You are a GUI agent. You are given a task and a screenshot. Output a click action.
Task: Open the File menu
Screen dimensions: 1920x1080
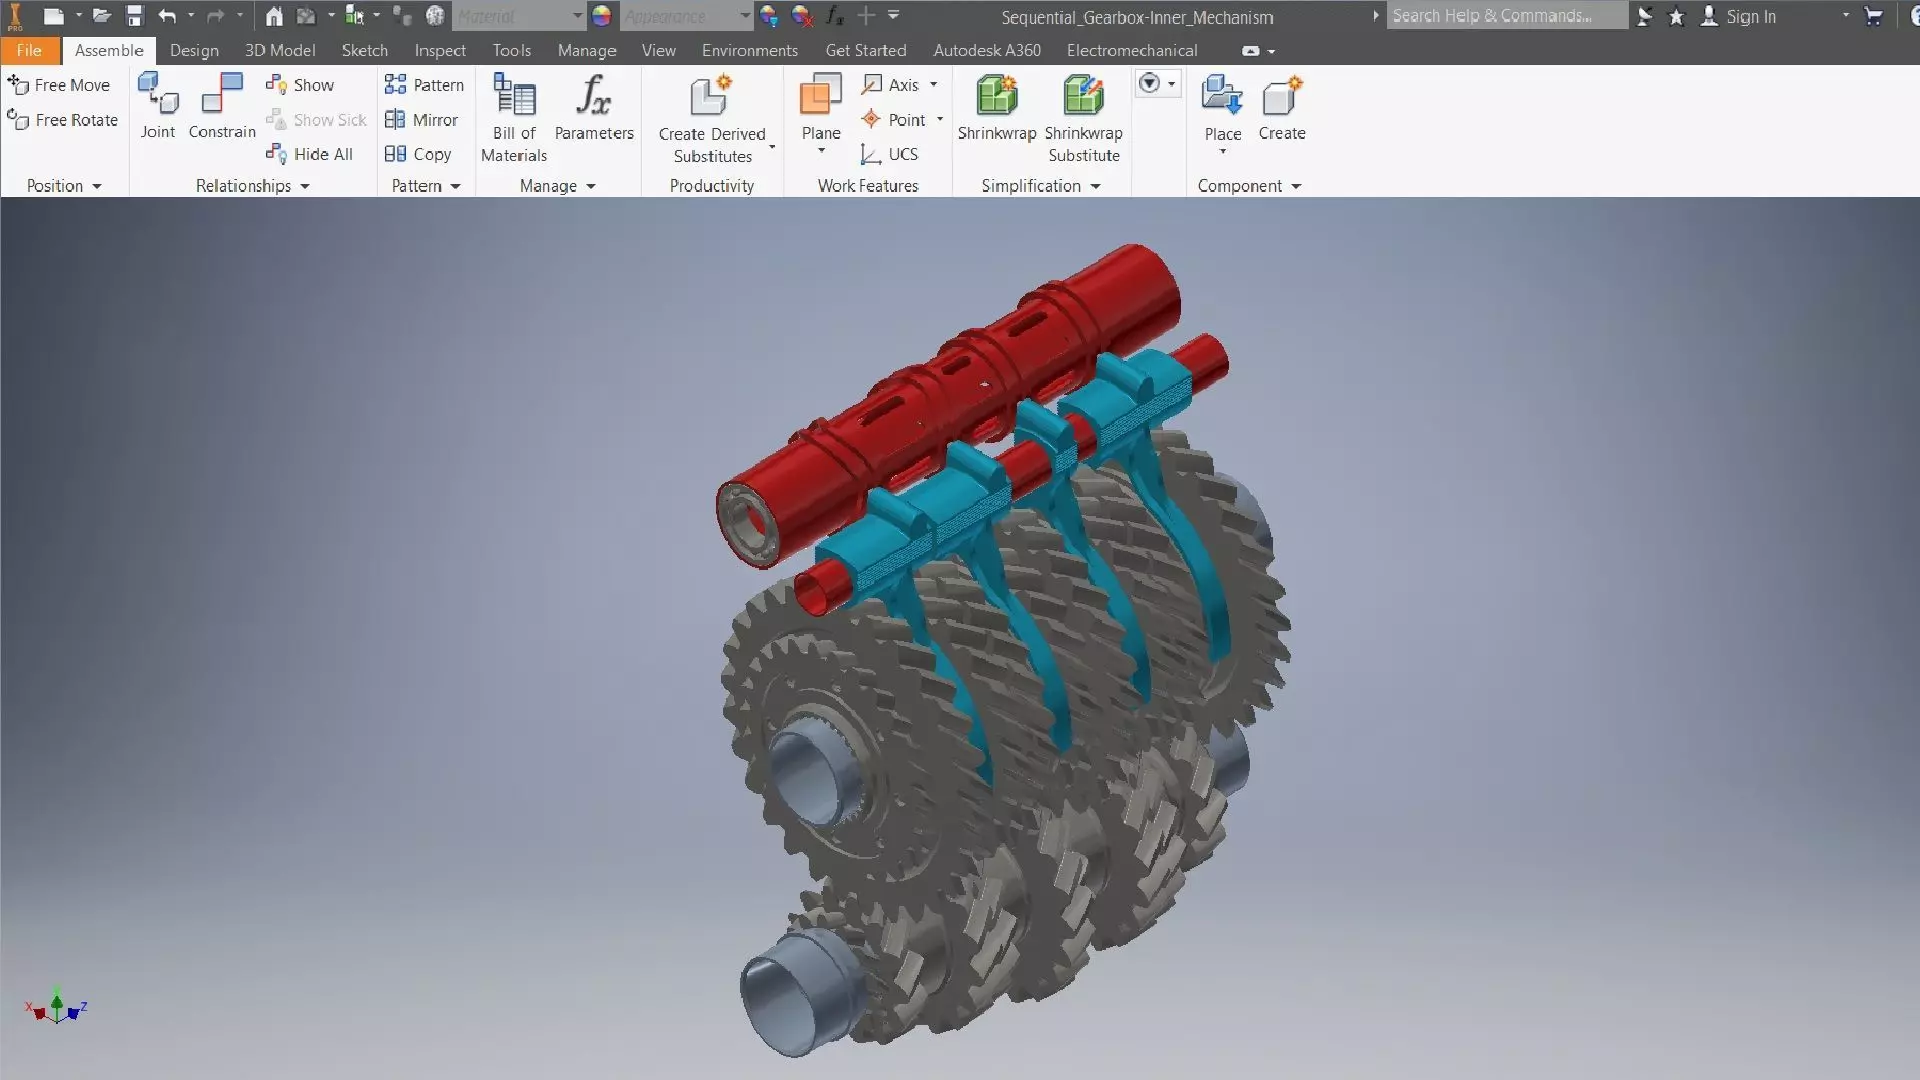pos(29,50)
